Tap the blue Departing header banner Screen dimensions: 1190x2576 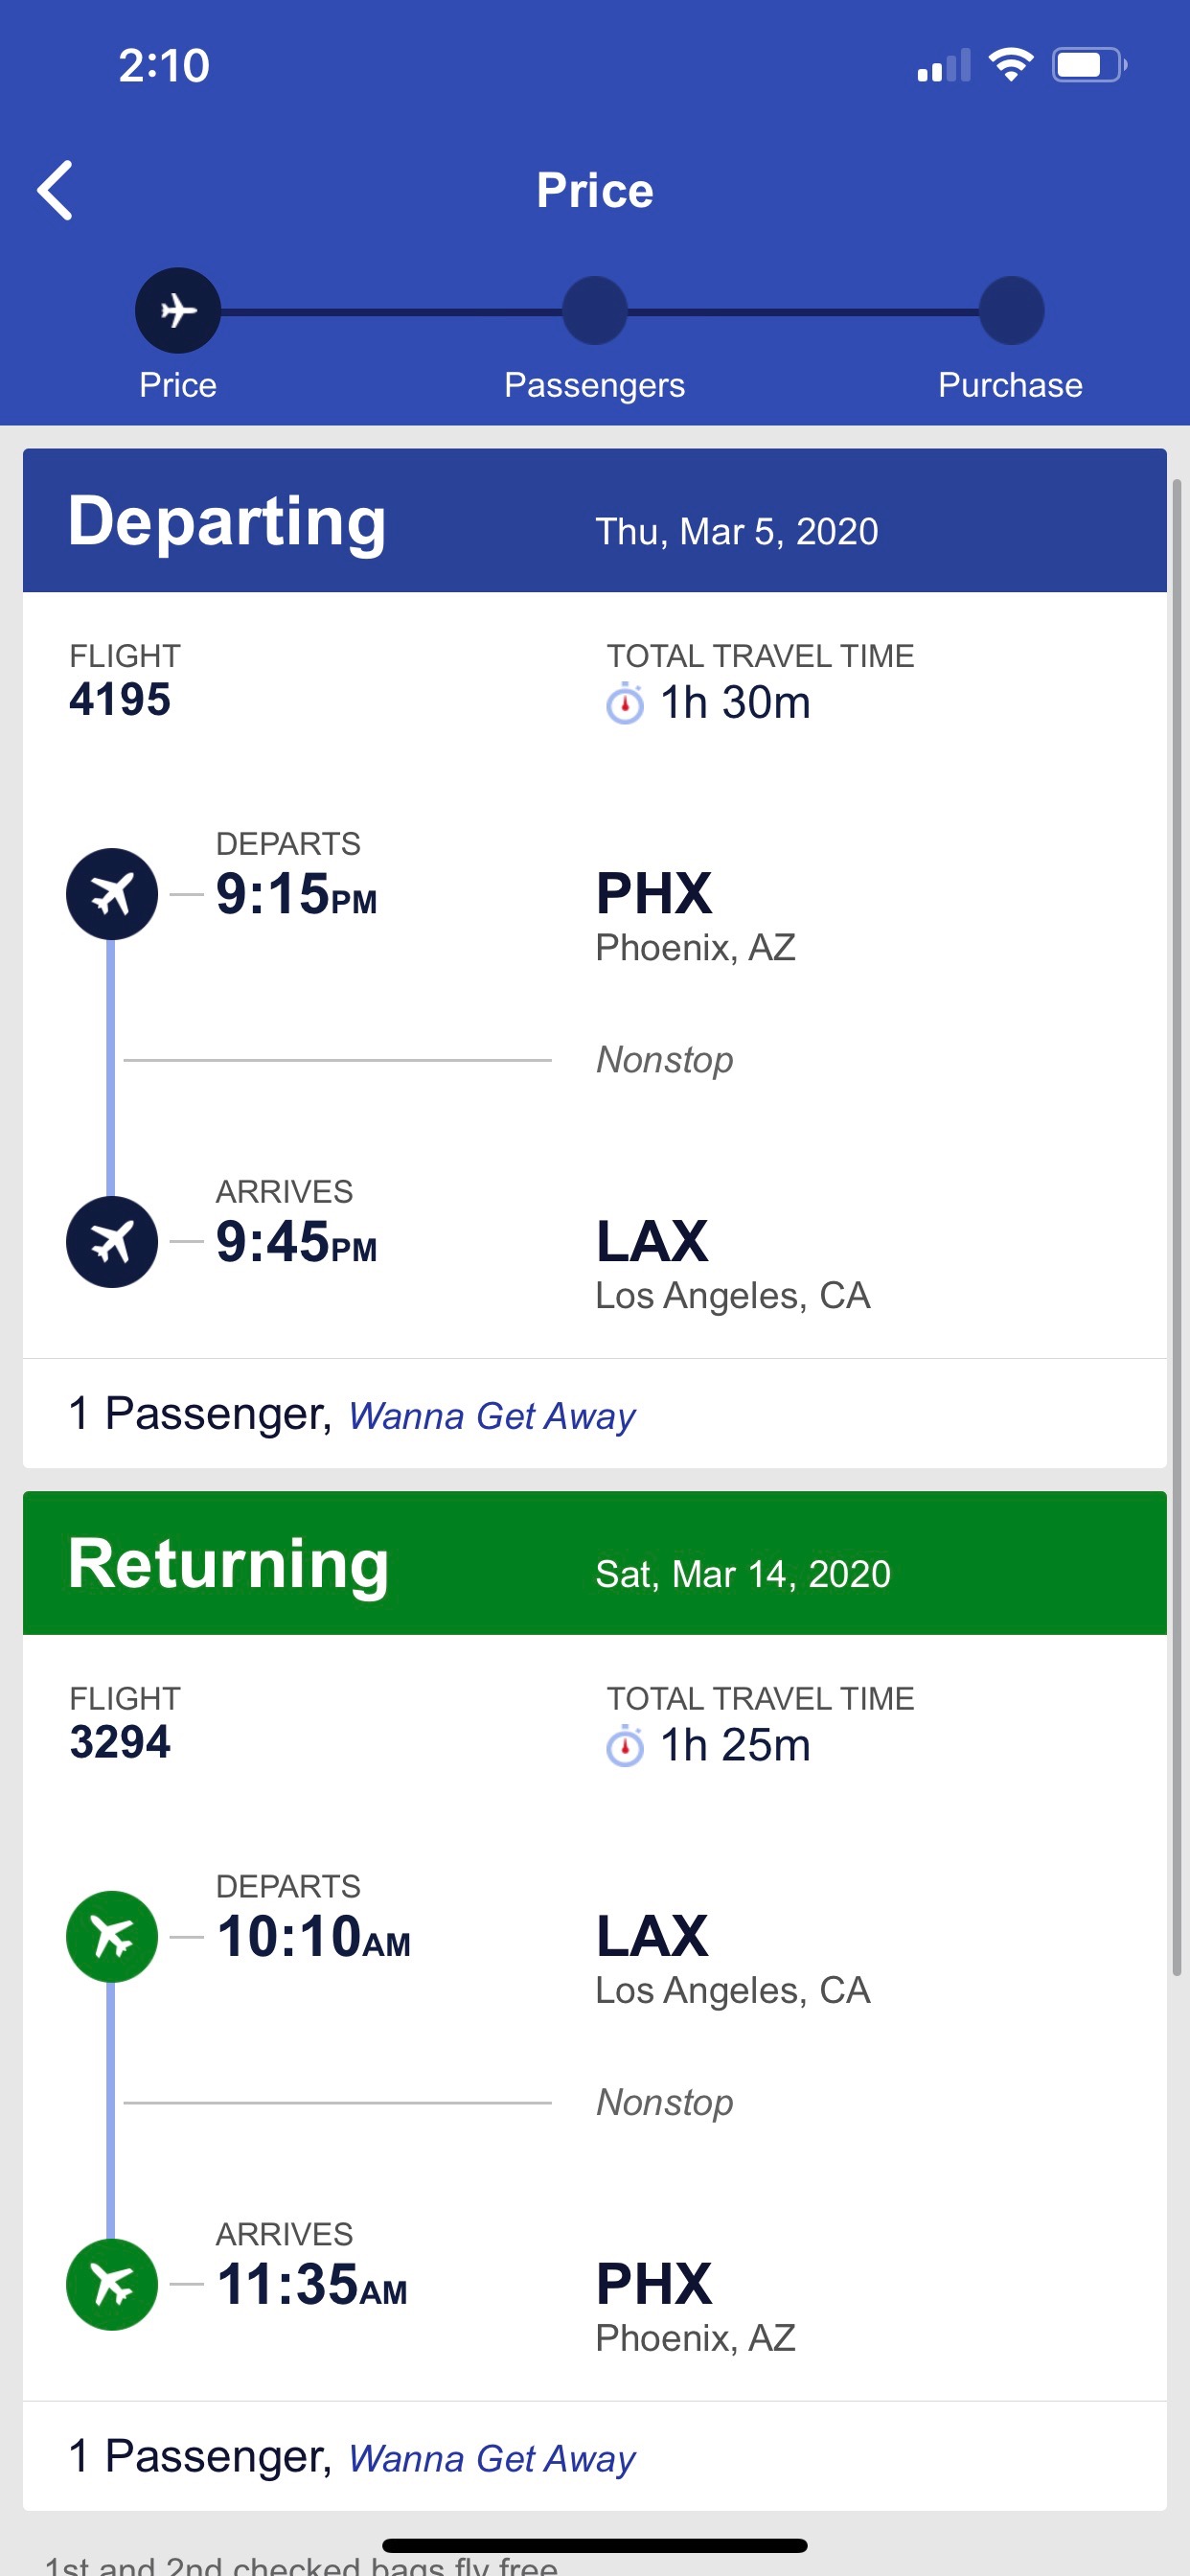595,521
